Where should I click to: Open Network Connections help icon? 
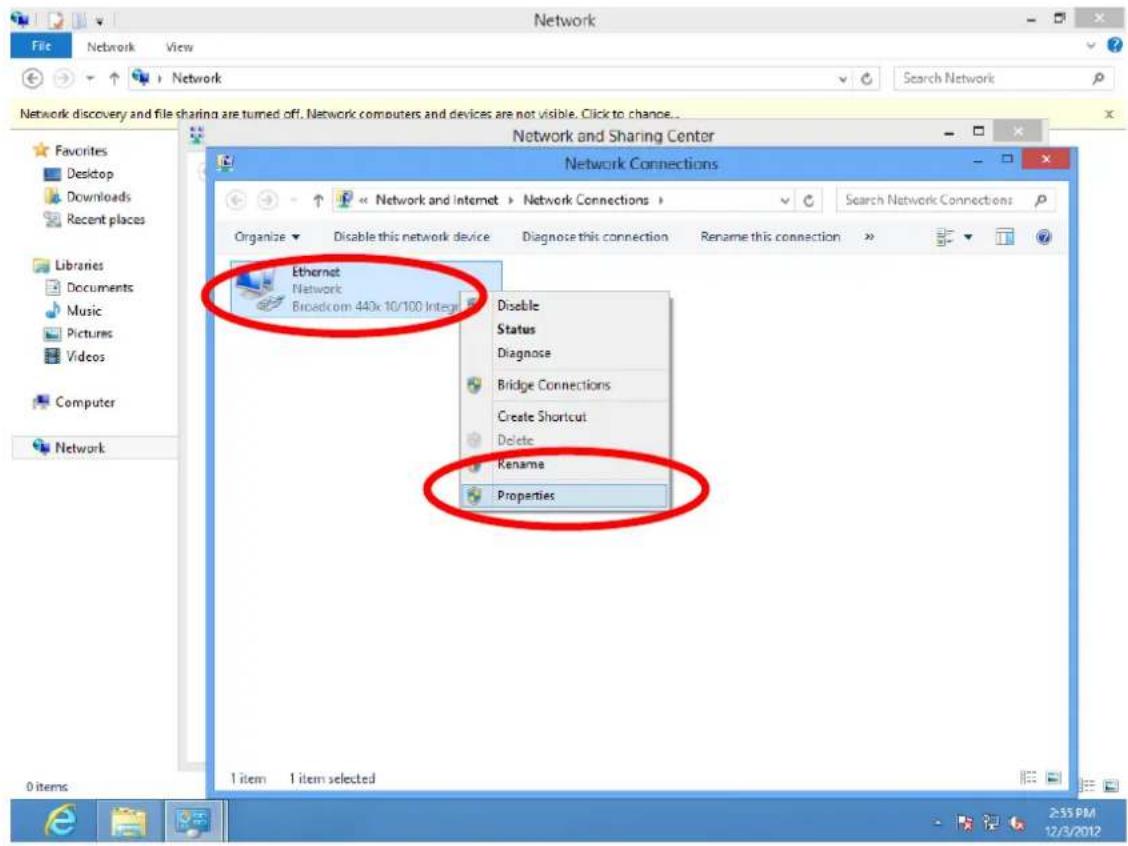tap(1044, 237)
